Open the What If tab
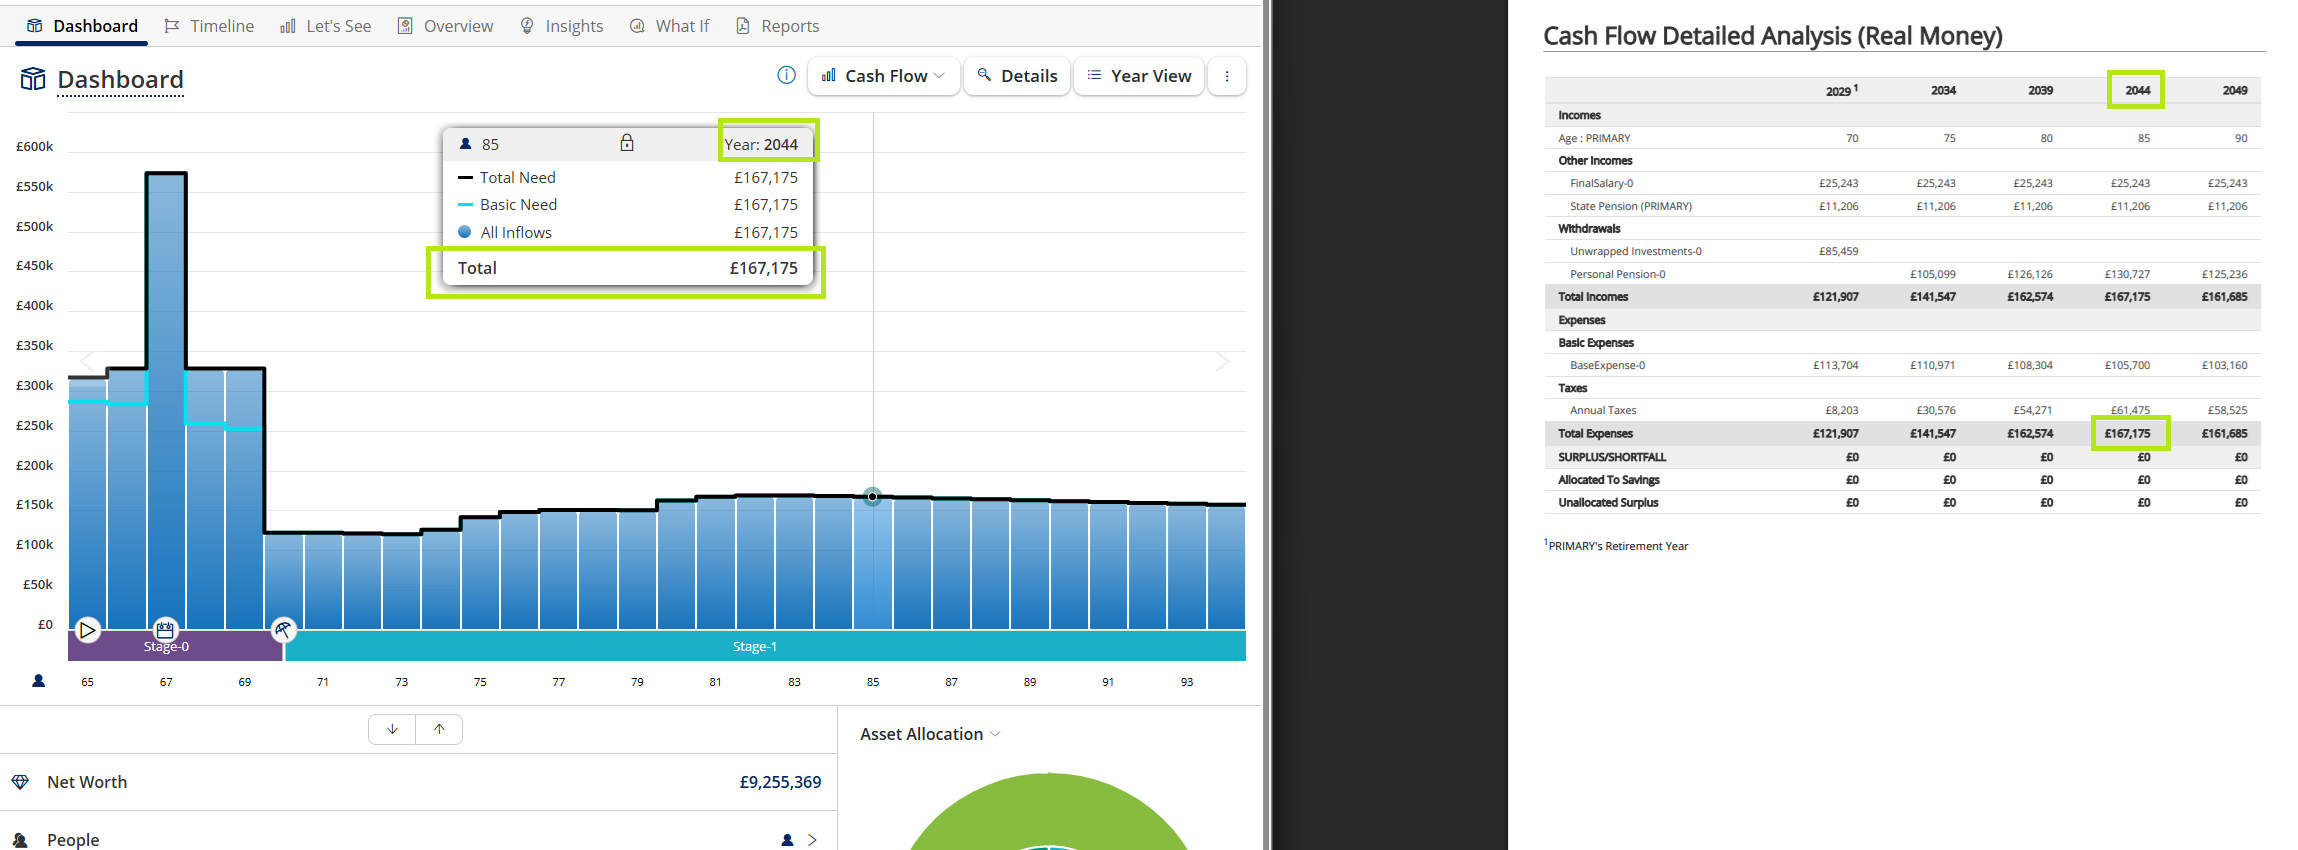 669,26
